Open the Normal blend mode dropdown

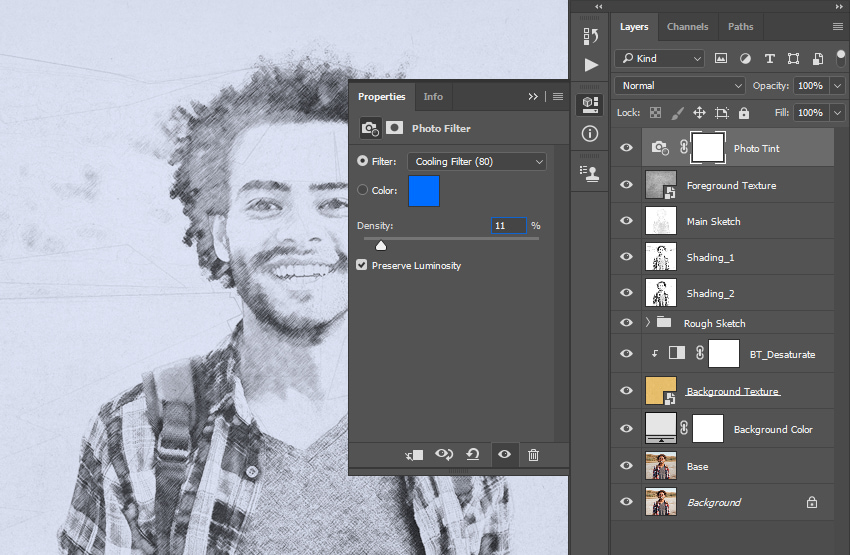(680, 86)
